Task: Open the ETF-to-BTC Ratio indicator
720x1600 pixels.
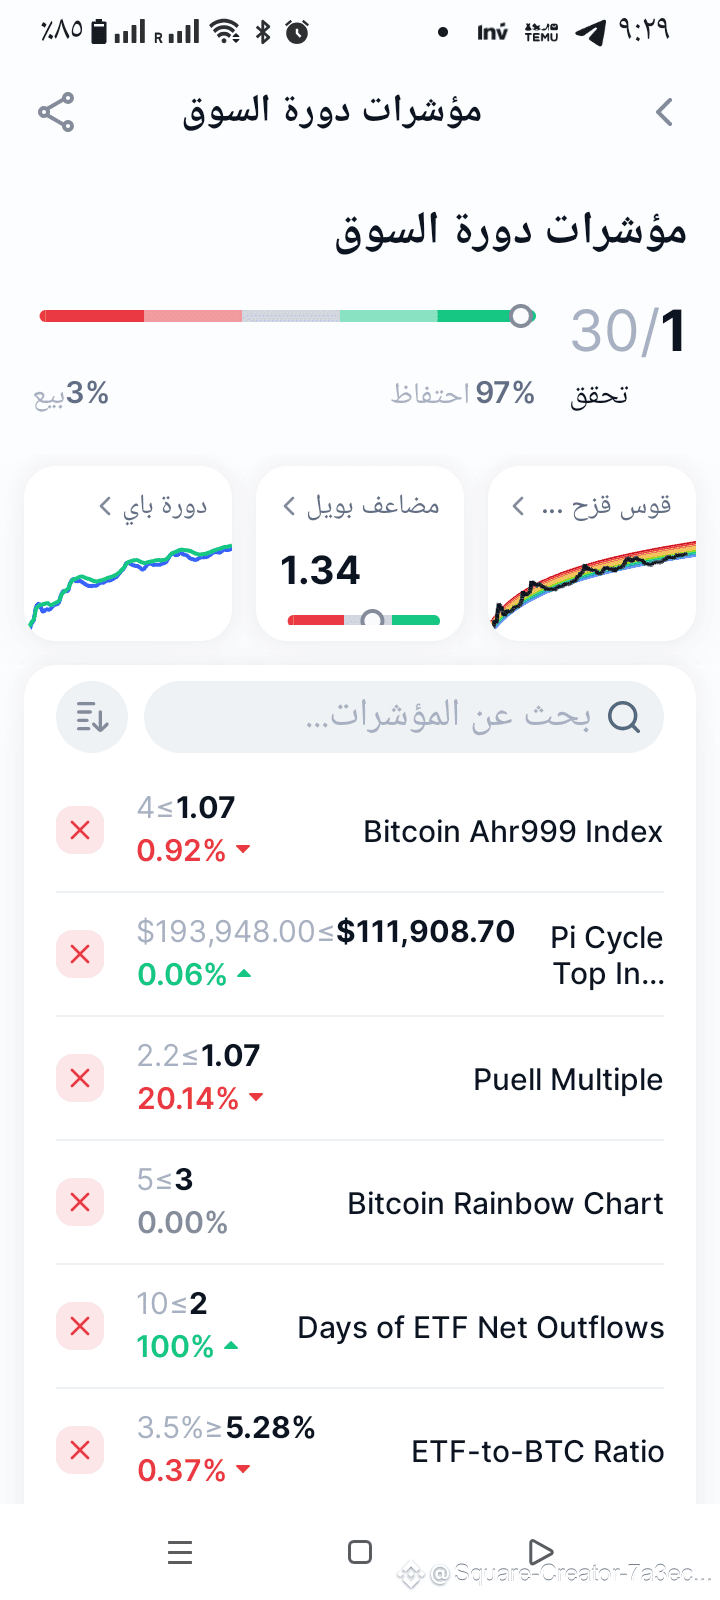Action: point(537,1452)
